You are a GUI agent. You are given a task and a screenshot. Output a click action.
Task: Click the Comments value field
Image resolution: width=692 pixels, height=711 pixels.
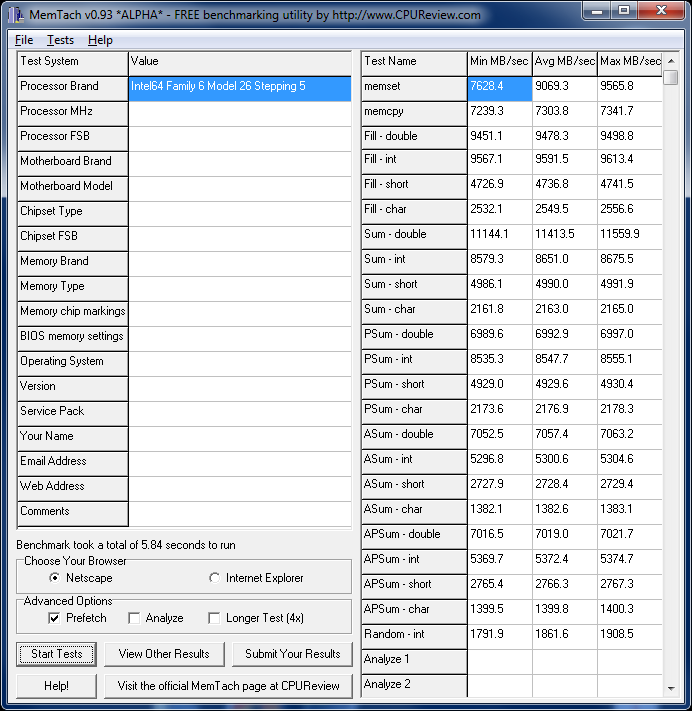coord(240,514)
